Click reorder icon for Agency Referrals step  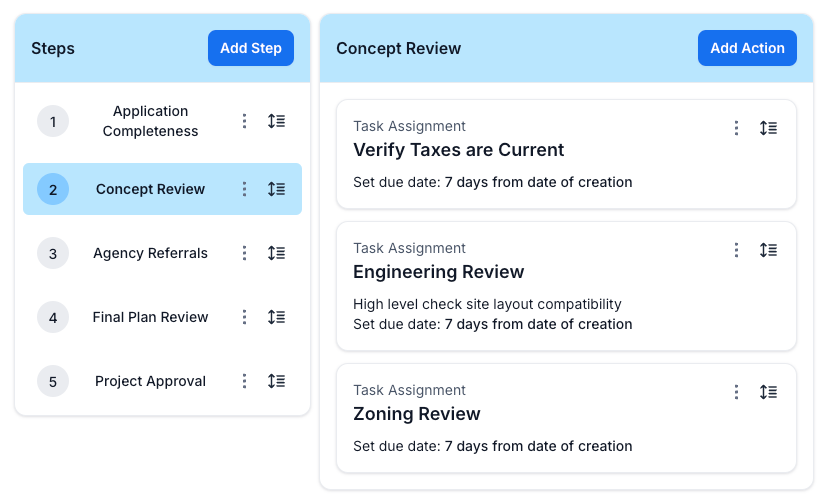pos(276,253)
